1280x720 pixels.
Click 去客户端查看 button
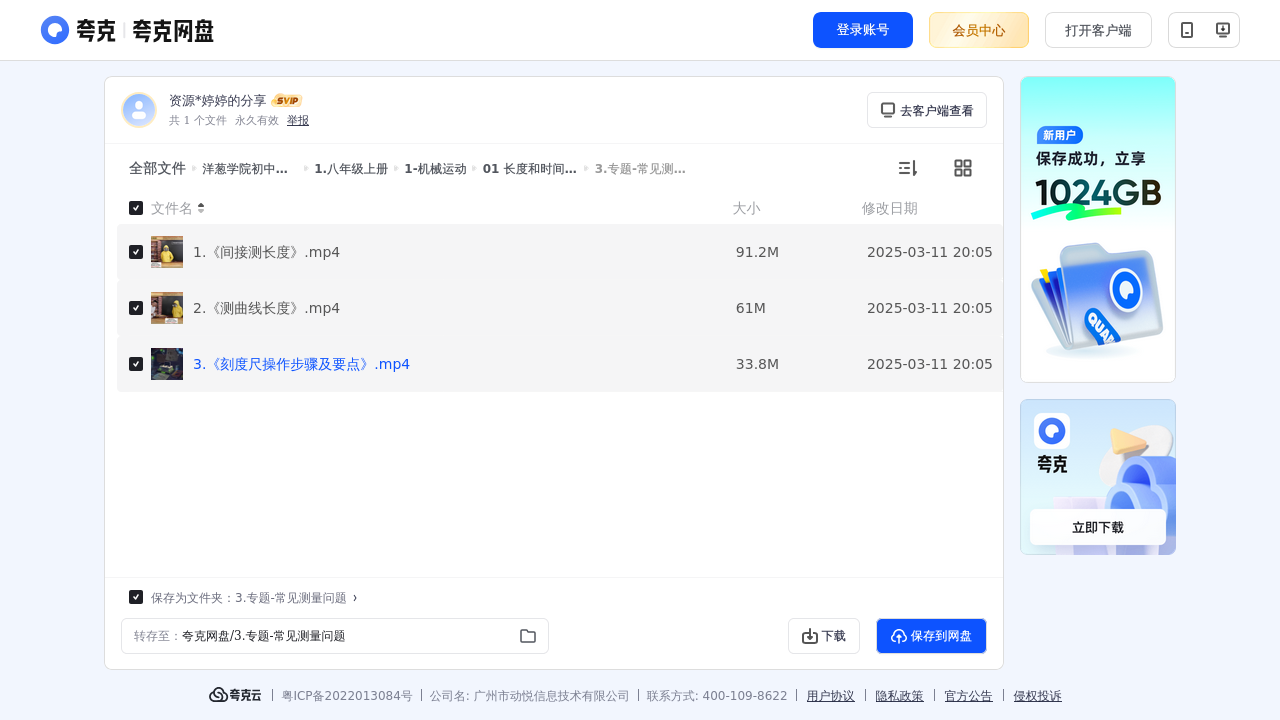click(927, 110)
